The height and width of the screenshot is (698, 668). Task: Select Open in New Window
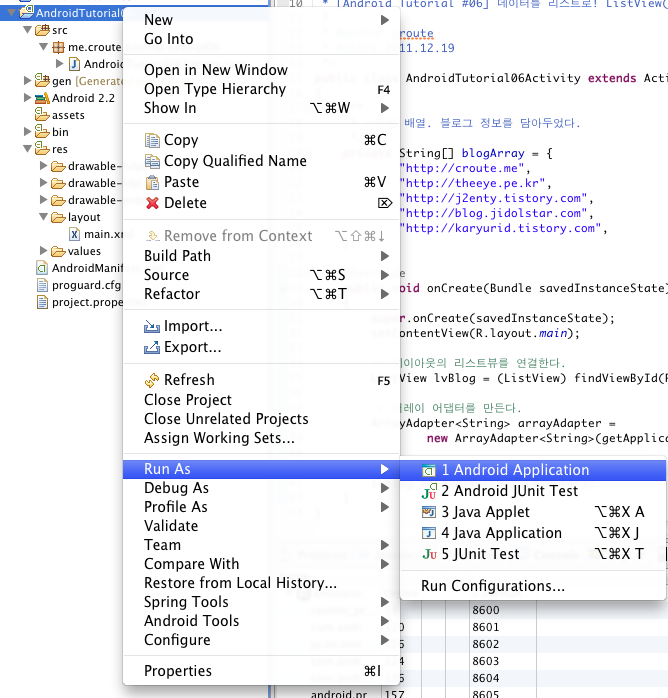[x=262, y=70]
